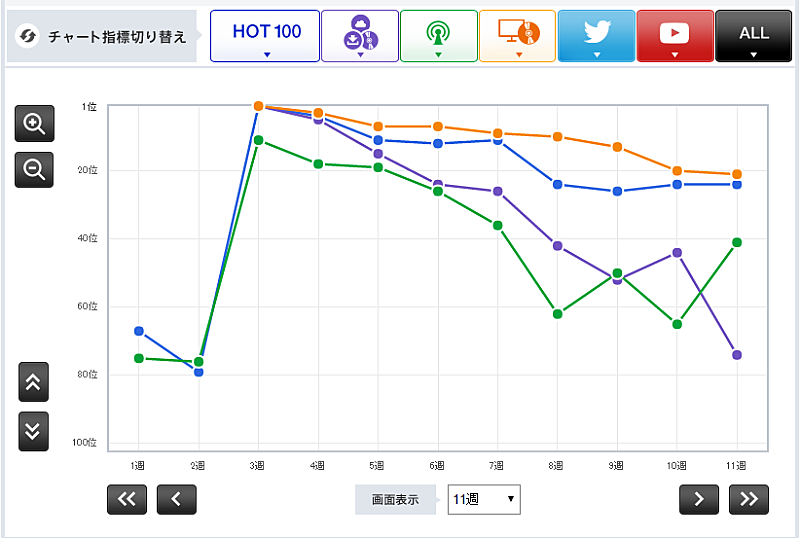Toggle the purple download chart indicator
Image resolution: width=800 pixels, height=538 pixels.
pos(359,36)
